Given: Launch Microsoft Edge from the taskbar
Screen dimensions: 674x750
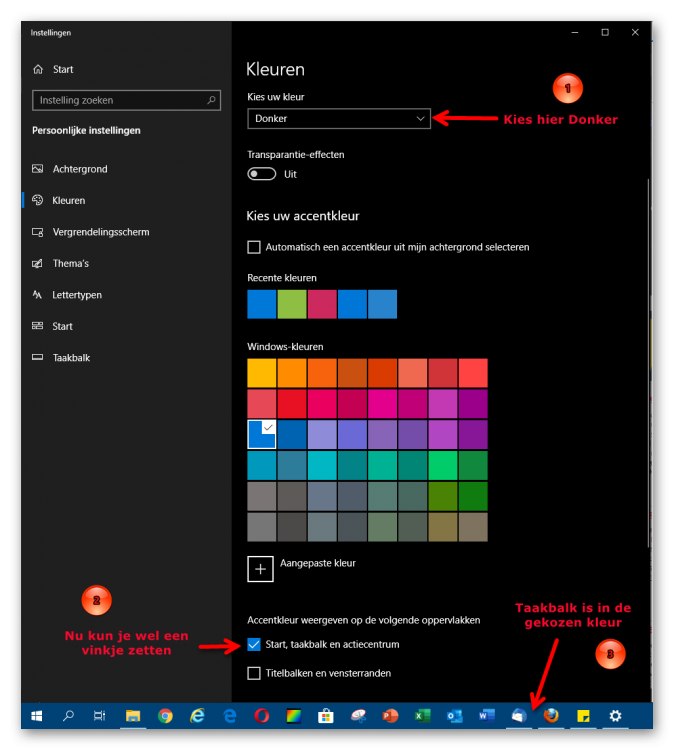Looking at the screenshot, I should tap(230, 716).
